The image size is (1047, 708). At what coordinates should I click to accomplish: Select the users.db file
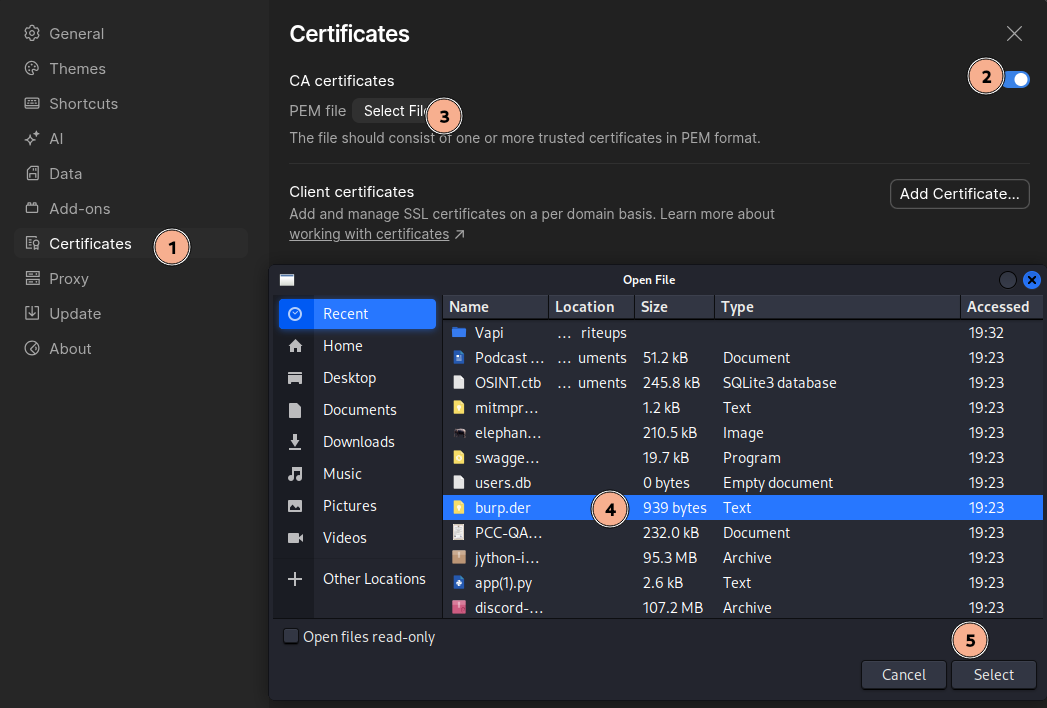point(743,483)
